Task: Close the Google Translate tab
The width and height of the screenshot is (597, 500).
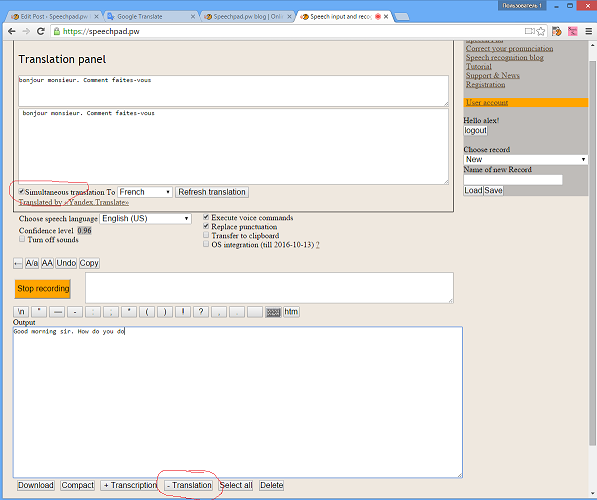Action: click(193, 17)
